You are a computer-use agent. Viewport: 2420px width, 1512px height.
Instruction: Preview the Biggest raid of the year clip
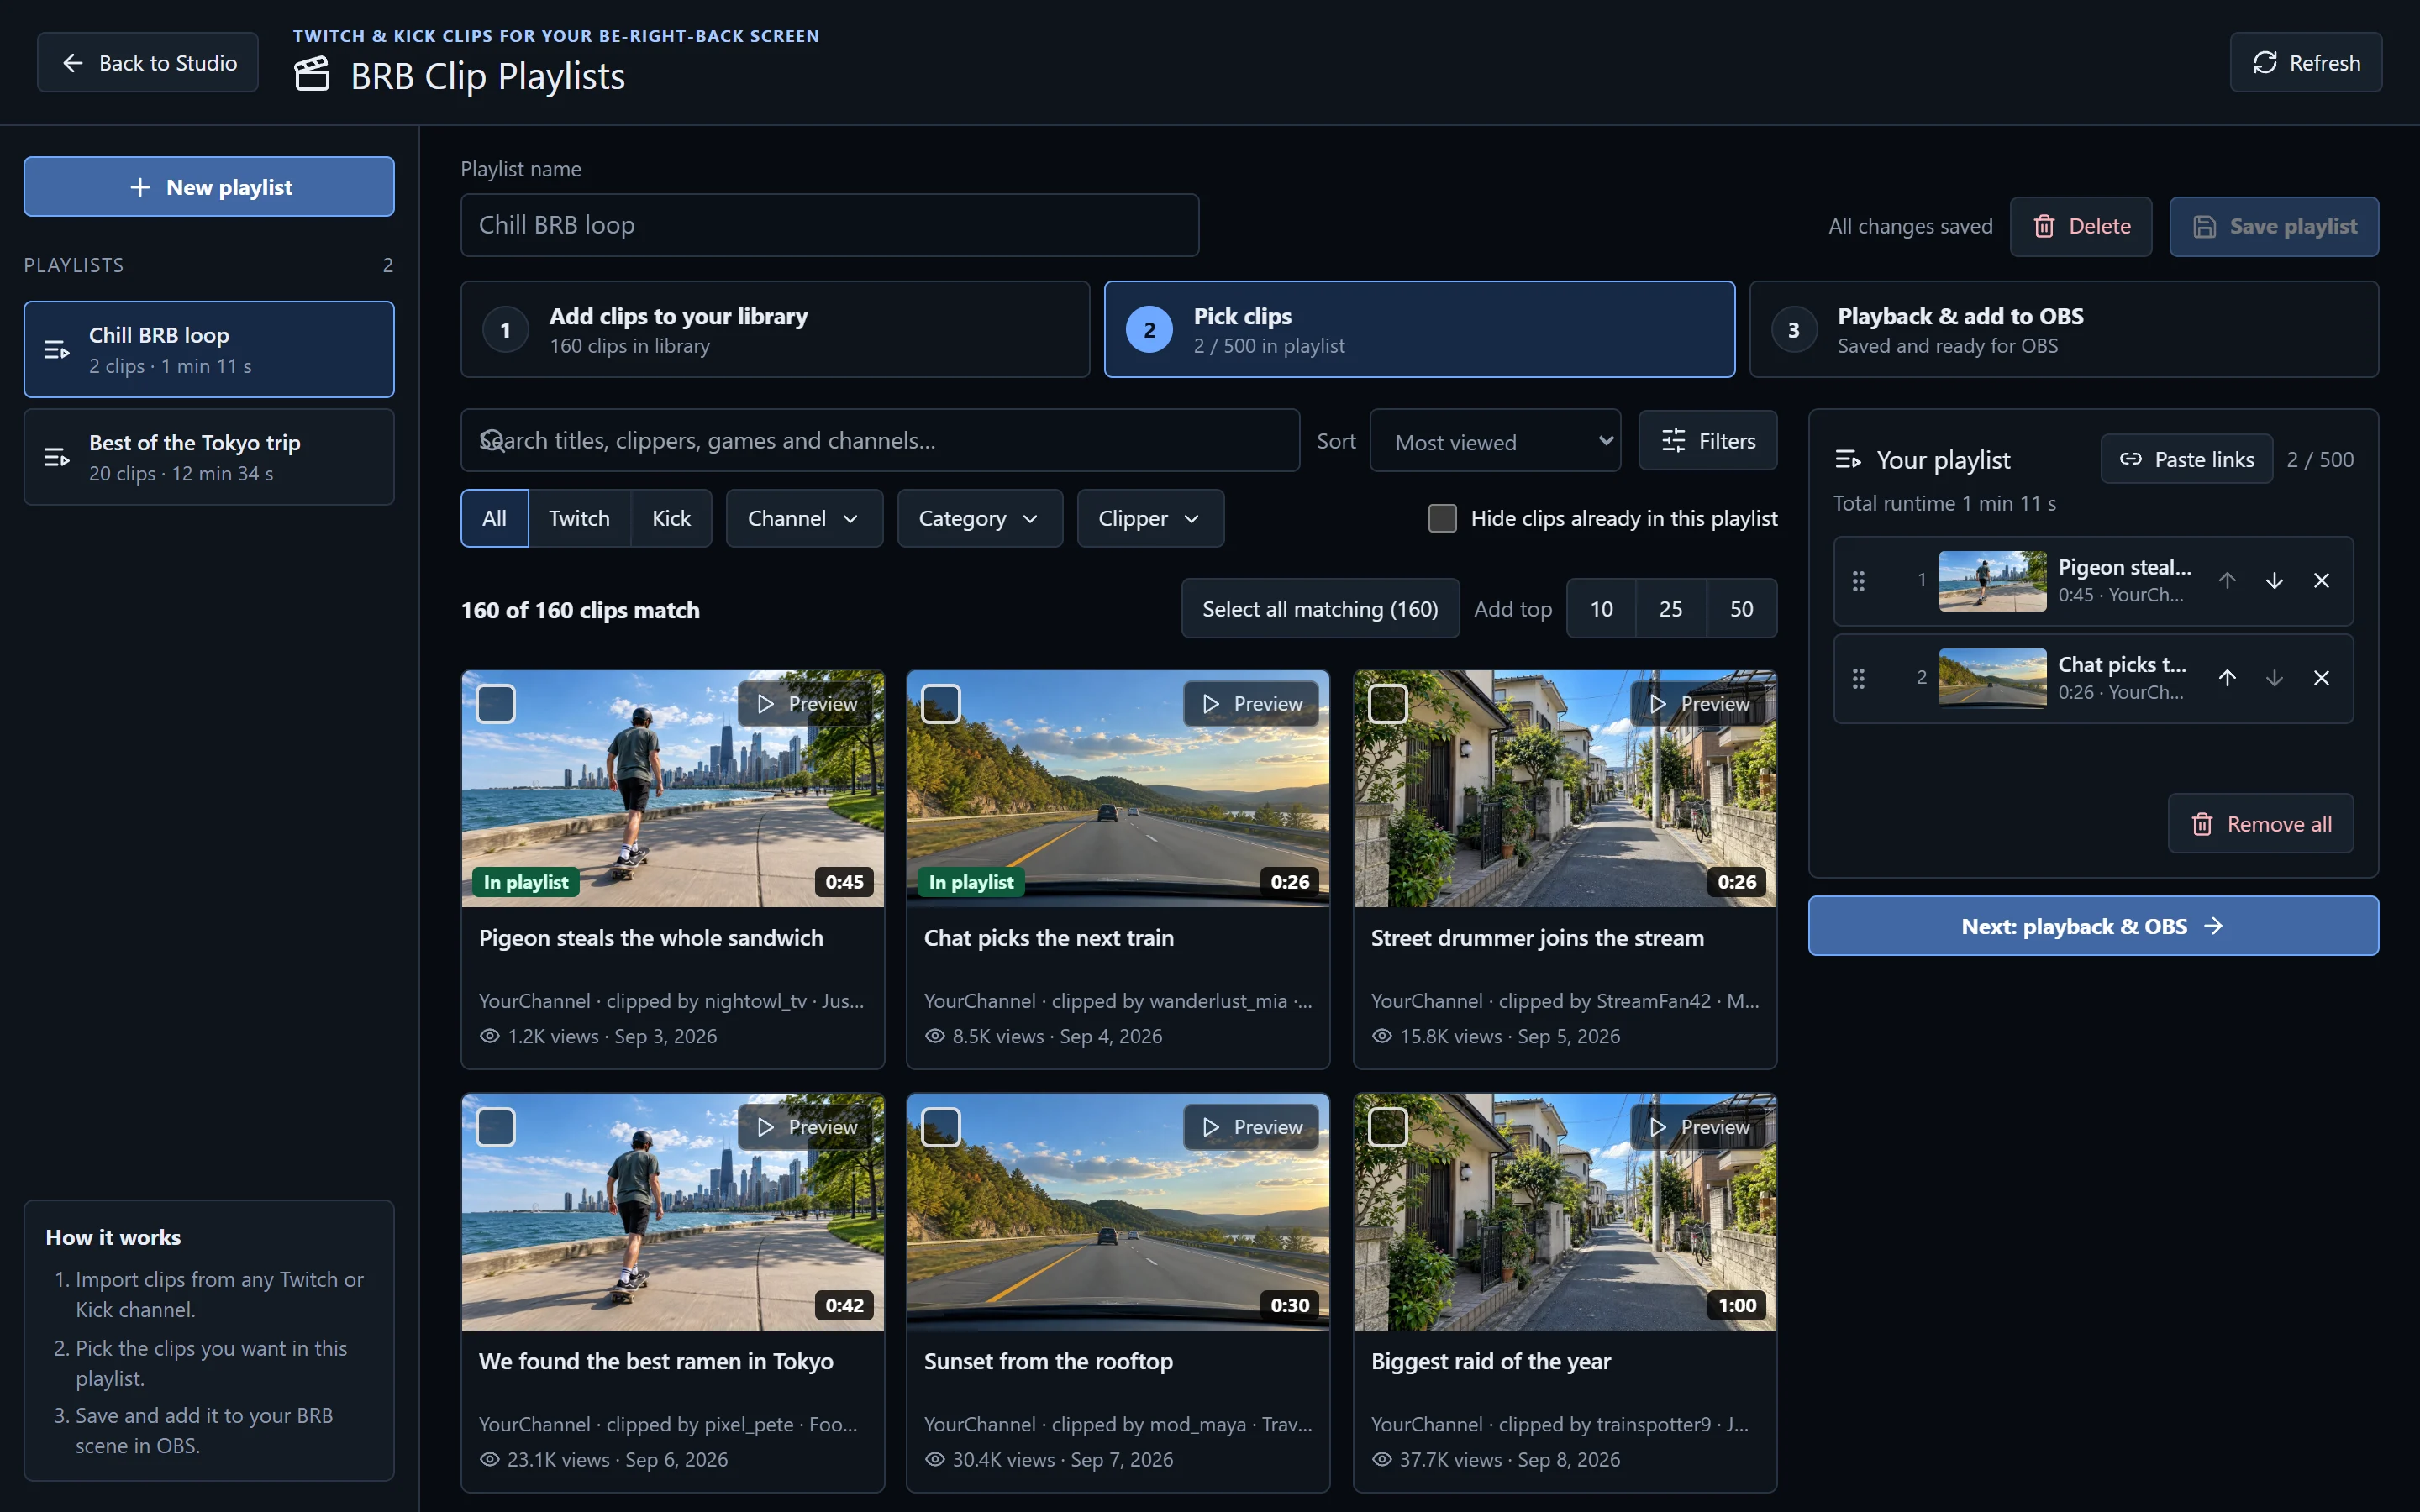click(x=1699, y=1127)
